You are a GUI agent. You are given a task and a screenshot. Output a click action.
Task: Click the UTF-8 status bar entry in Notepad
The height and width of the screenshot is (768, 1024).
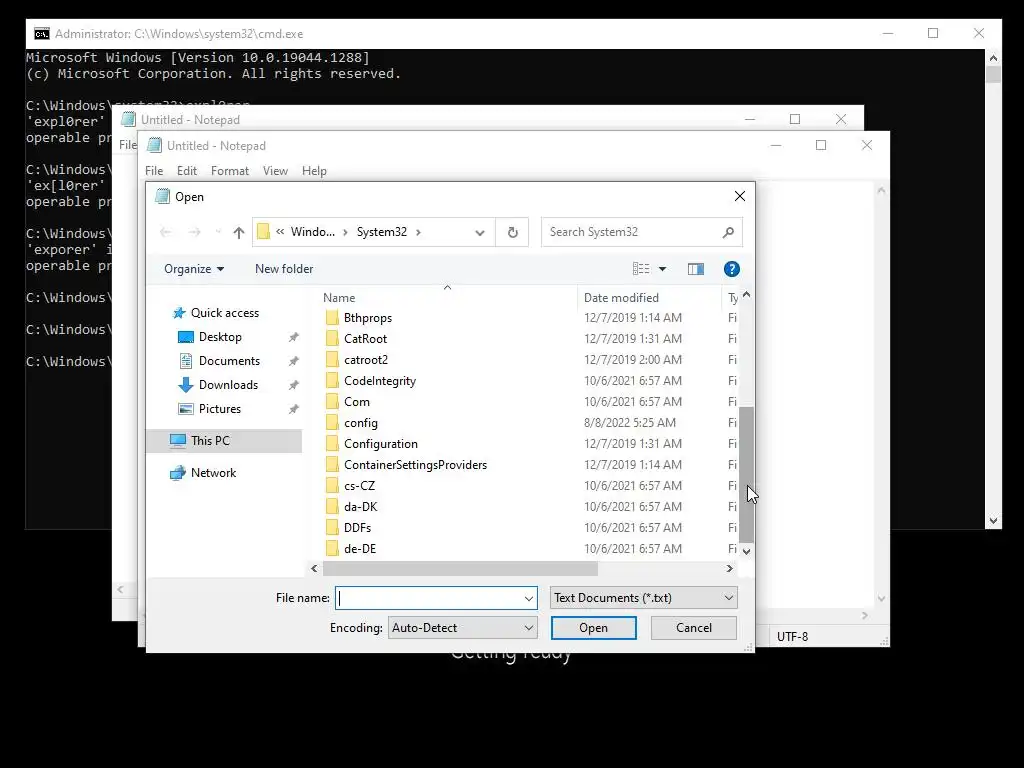[792, 637]
